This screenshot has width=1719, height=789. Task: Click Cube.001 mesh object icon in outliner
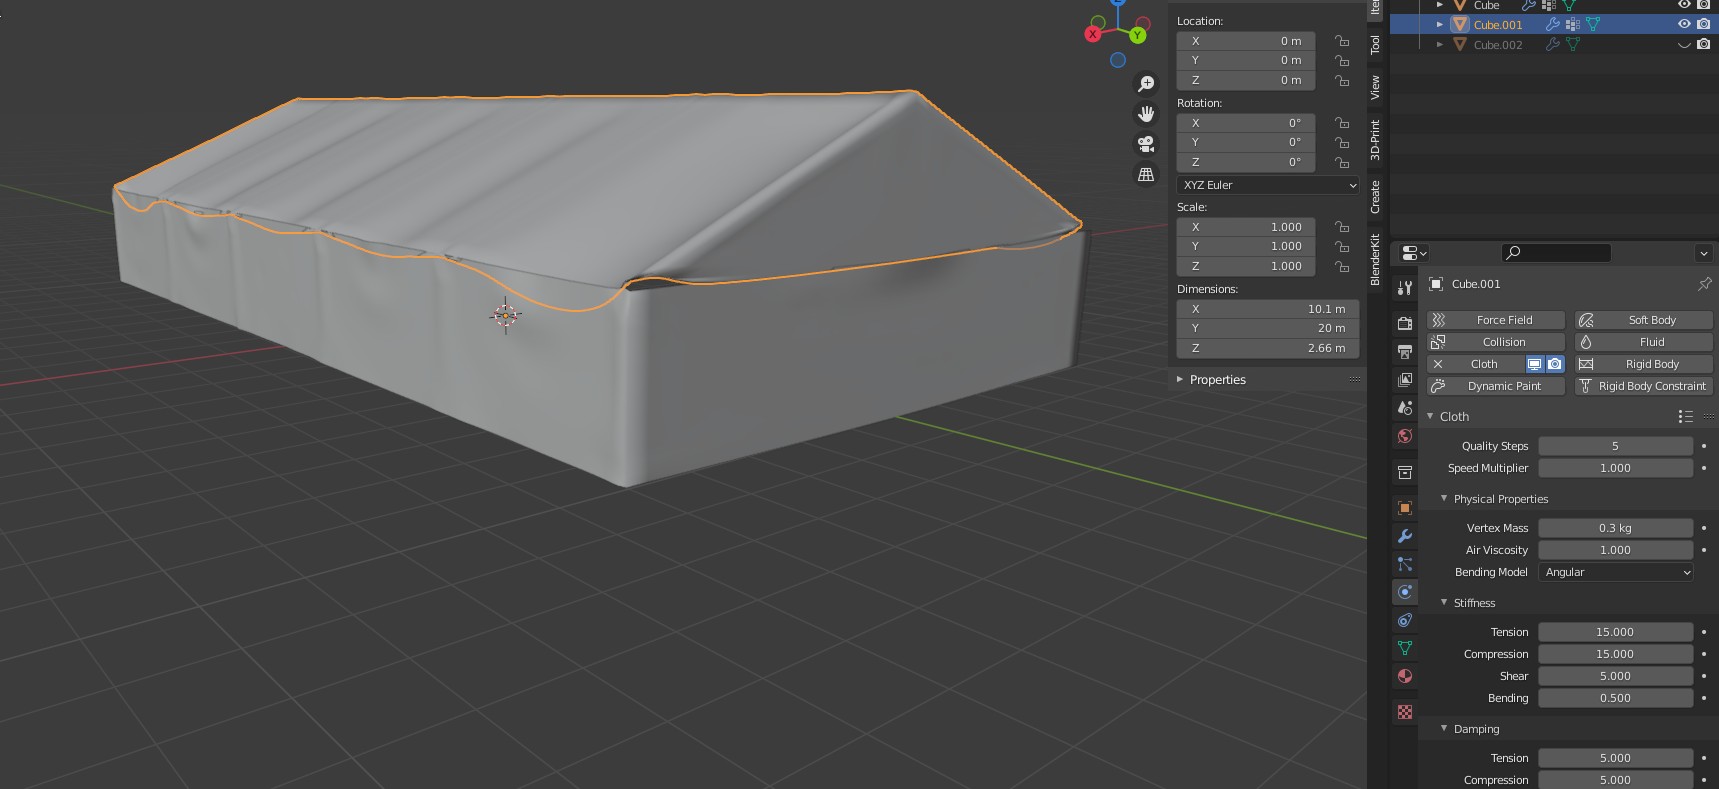coord(1459,24)
